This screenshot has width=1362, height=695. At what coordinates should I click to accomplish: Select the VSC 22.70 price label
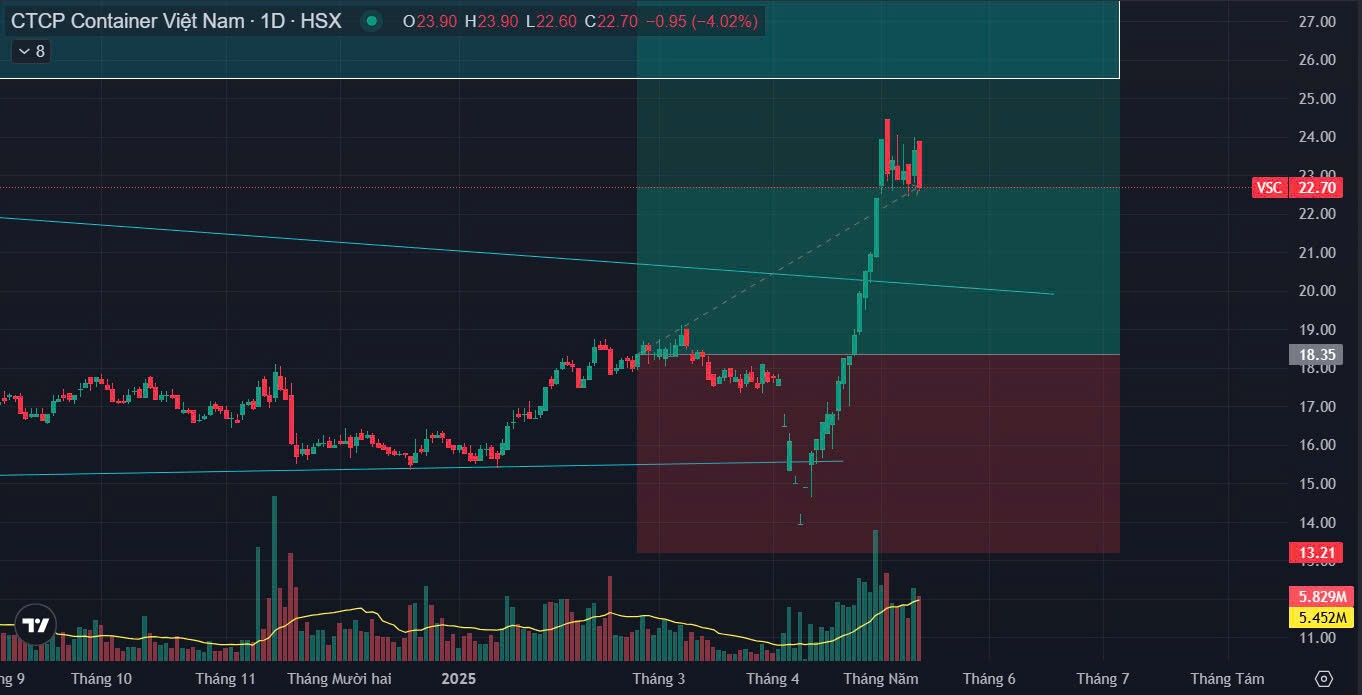click(x=1297, y=188)
